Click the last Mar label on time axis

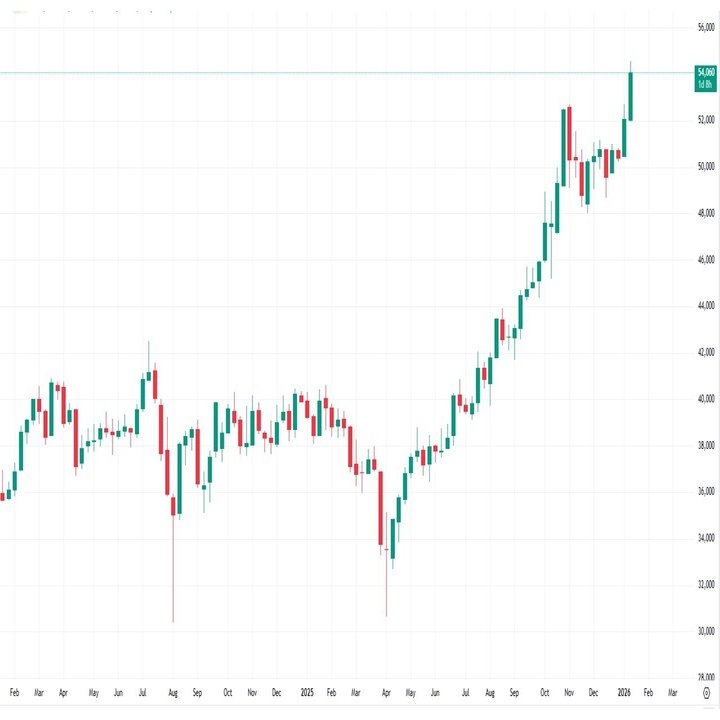pos(672,692)
